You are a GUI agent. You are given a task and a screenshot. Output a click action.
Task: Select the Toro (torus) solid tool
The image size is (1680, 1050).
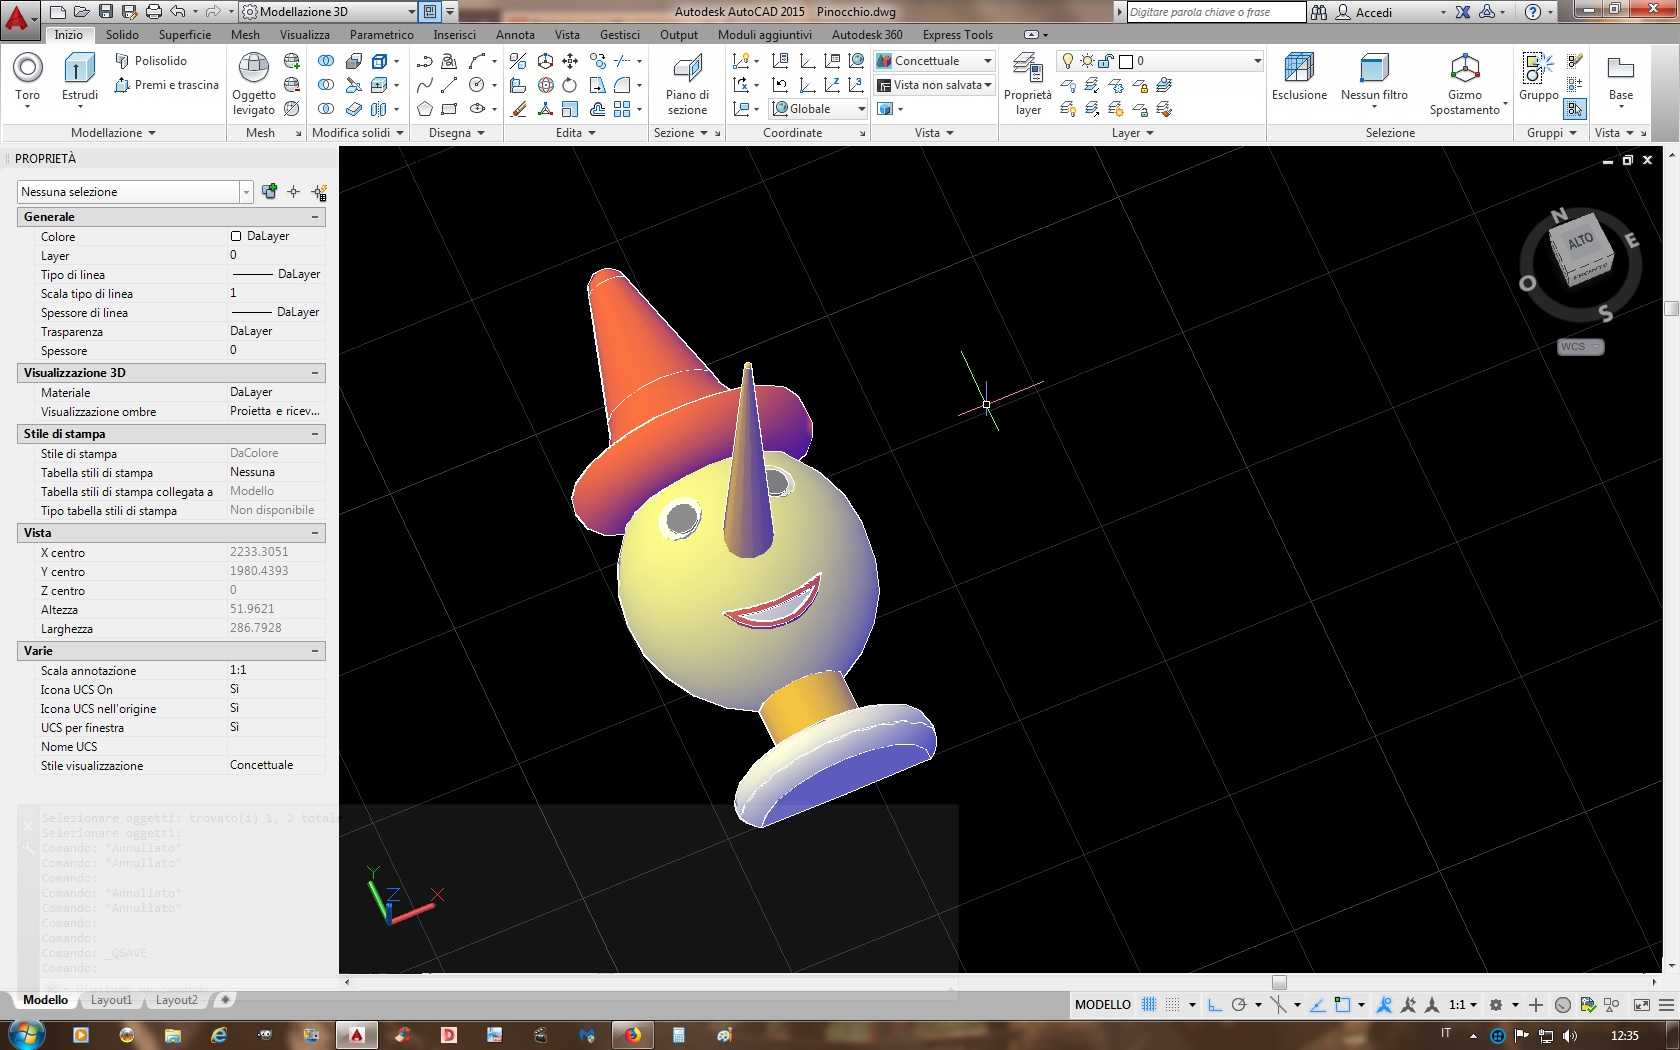point(27,77)
